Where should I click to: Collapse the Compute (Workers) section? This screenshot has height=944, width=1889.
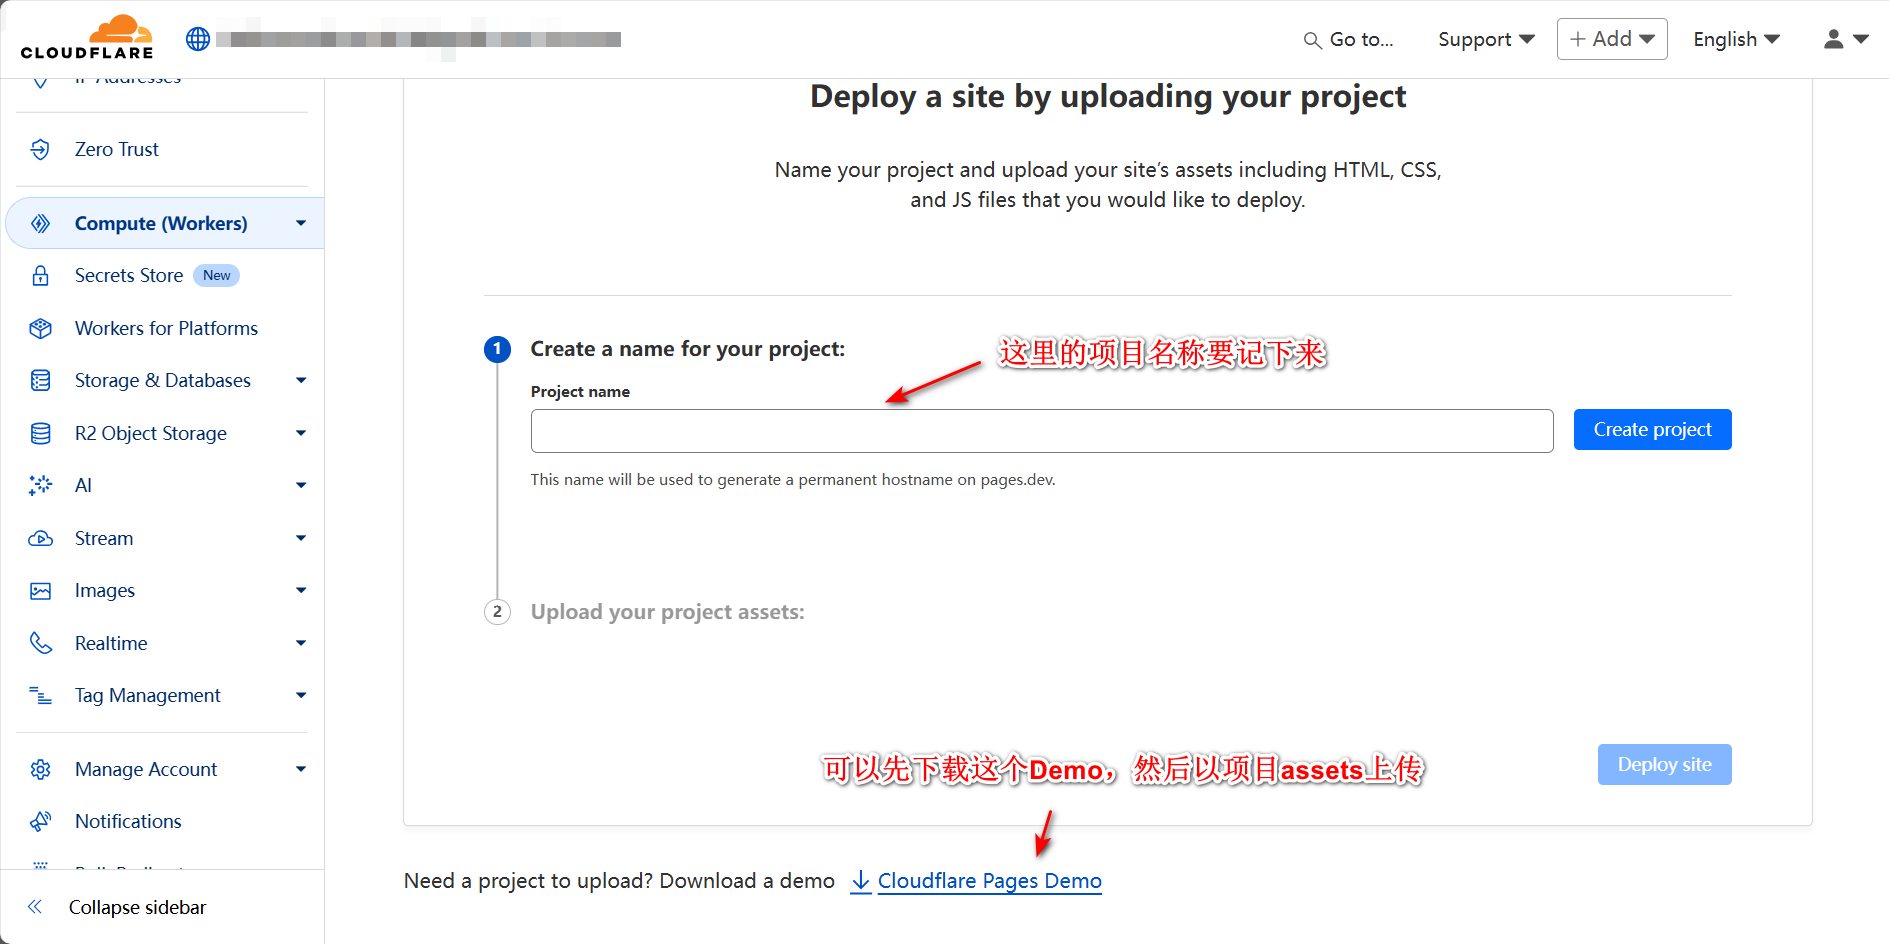click(301, 223)
